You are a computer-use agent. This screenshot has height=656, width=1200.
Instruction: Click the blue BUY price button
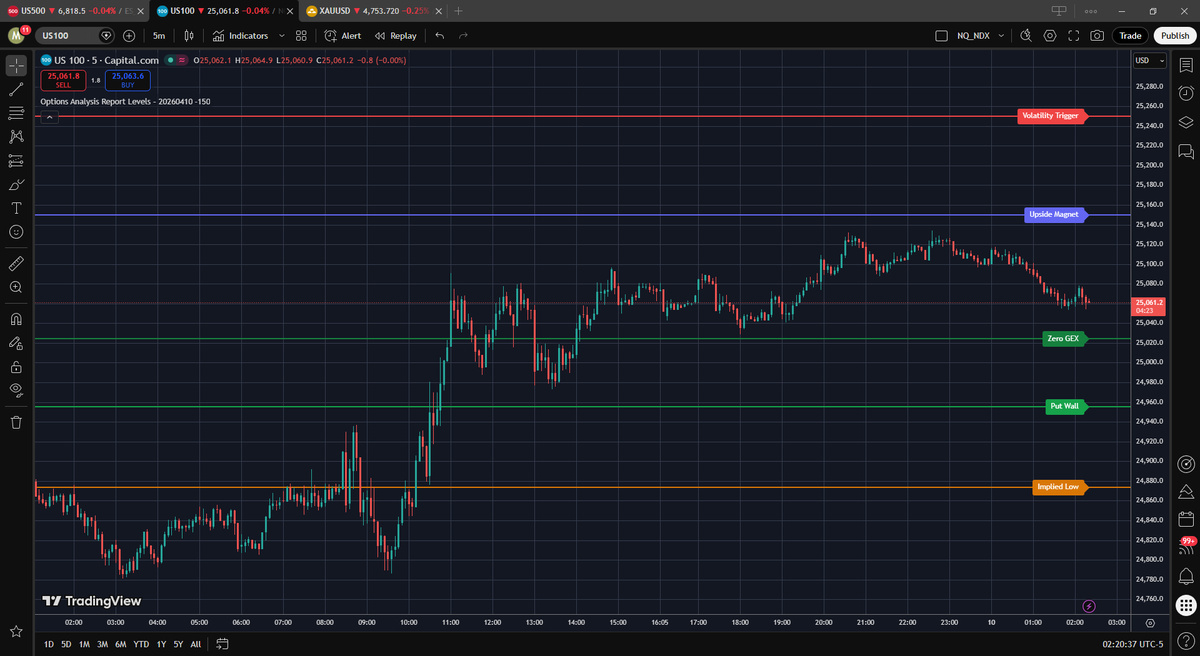(x=127, y=80)
